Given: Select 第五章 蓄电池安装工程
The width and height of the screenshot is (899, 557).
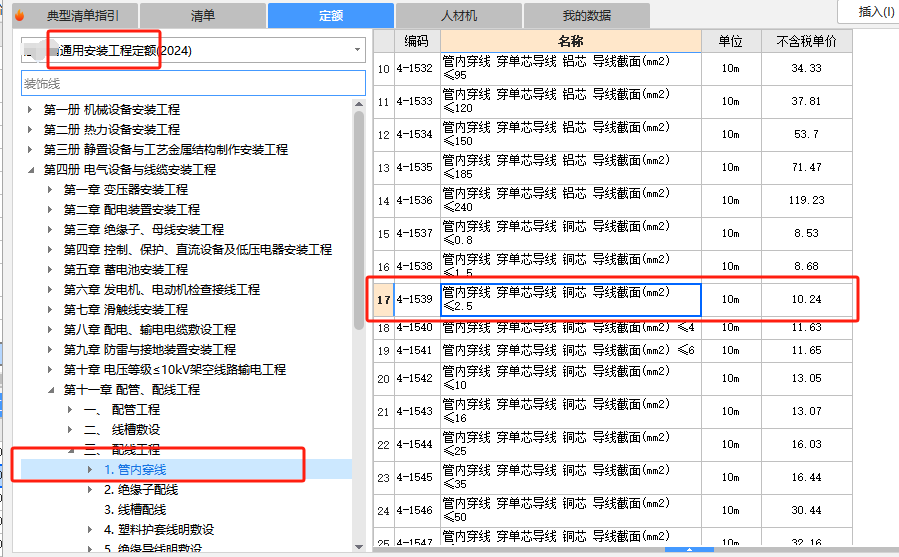Looking at the screenshot, I should tap(126, 270).
